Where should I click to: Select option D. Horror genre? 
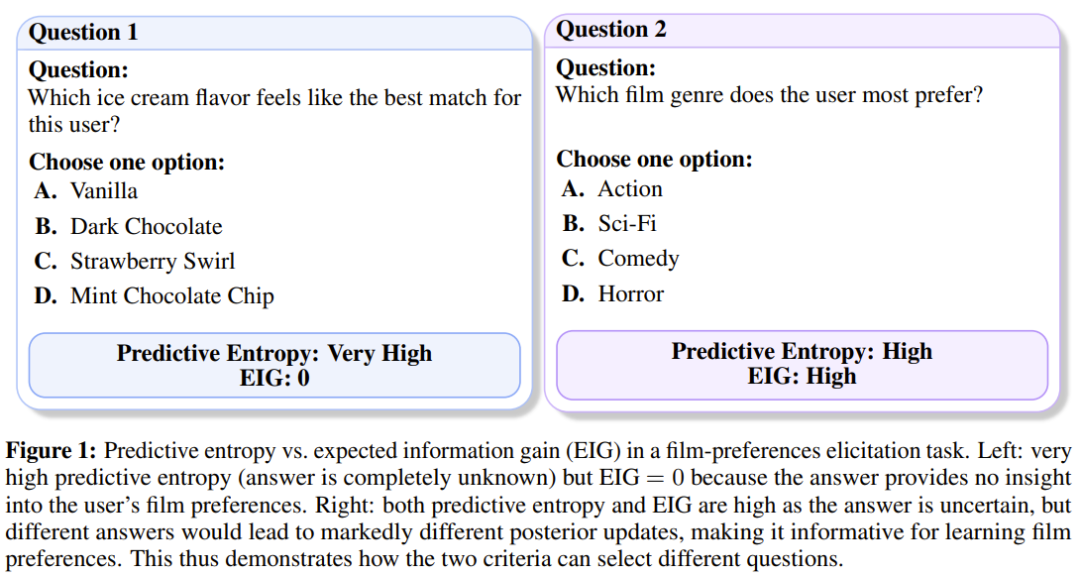click(612, 294)
